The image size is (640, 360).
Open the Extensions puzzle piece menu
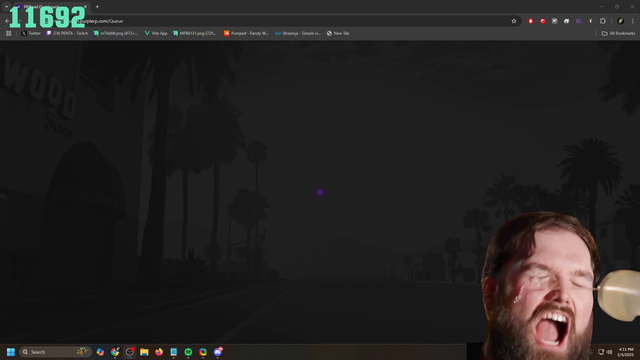coord(603,21)
